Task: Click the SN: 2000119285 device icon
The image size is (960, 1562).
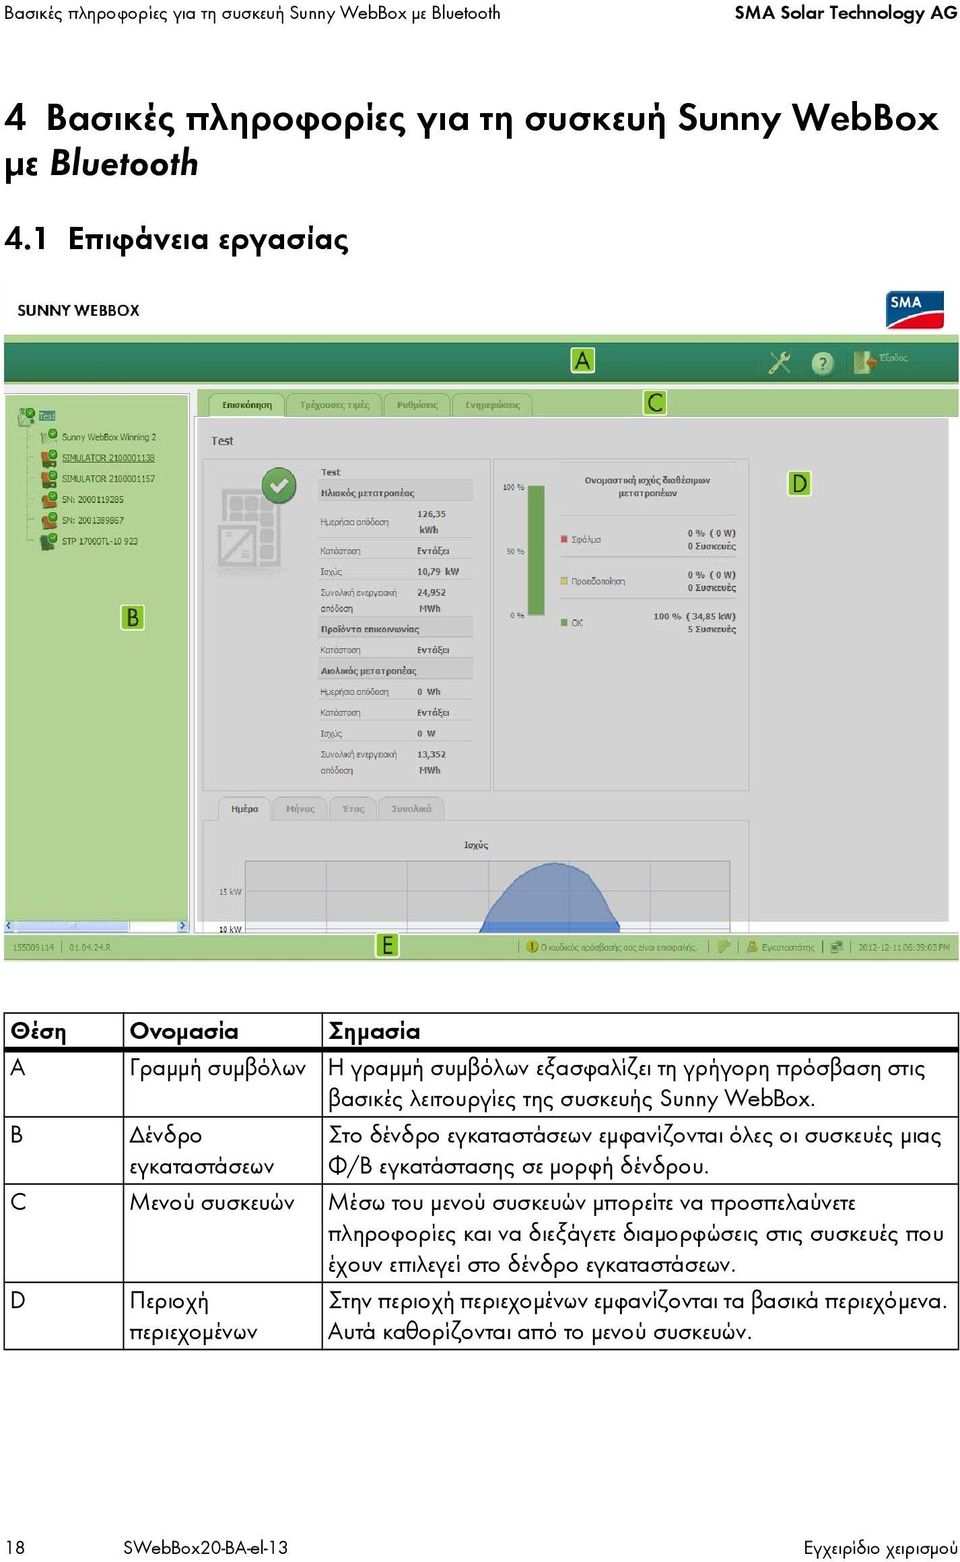Action: point(49,500)
